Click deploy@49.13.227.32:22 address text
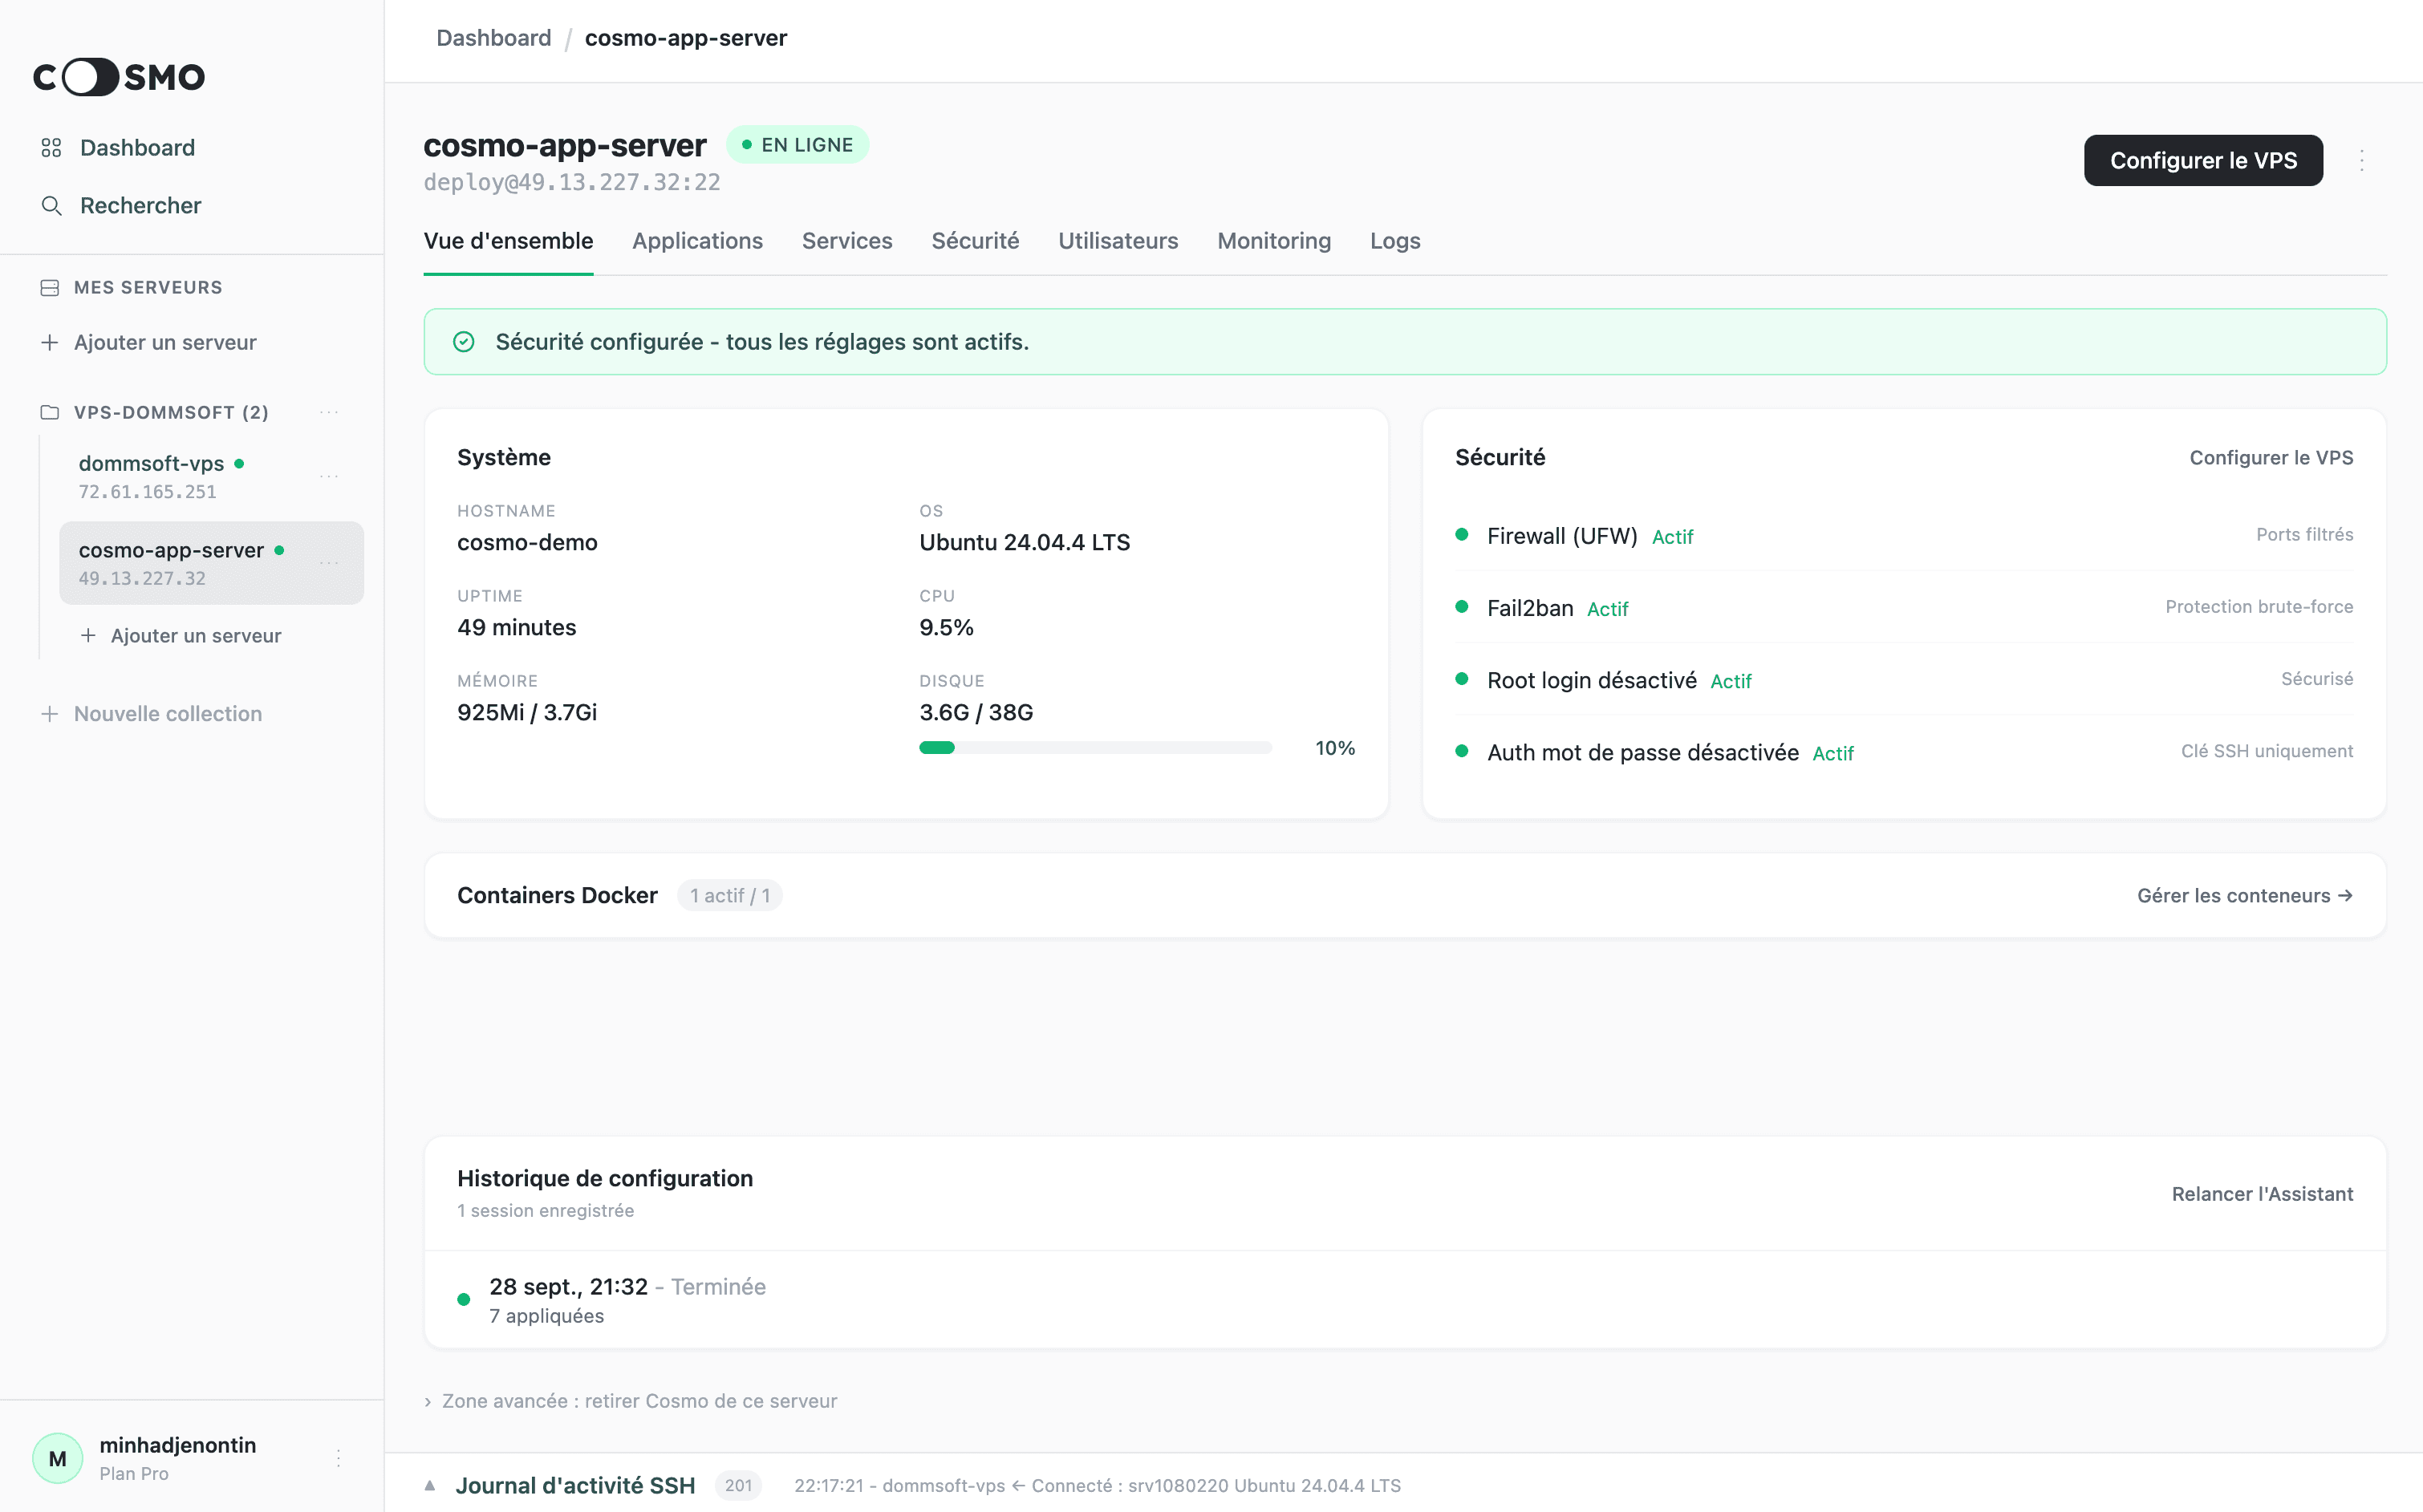Image resolution: width=2423 pixels, height=1512 pixels. click(x=572, y=182)
